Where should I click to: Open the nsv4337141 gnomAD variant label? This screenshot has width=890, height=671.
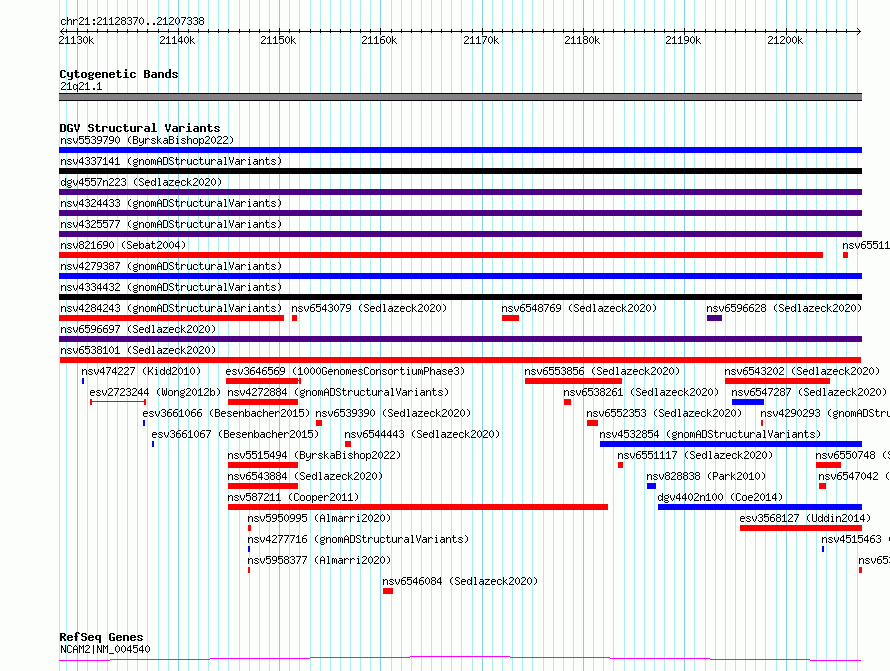coord(171,161)
